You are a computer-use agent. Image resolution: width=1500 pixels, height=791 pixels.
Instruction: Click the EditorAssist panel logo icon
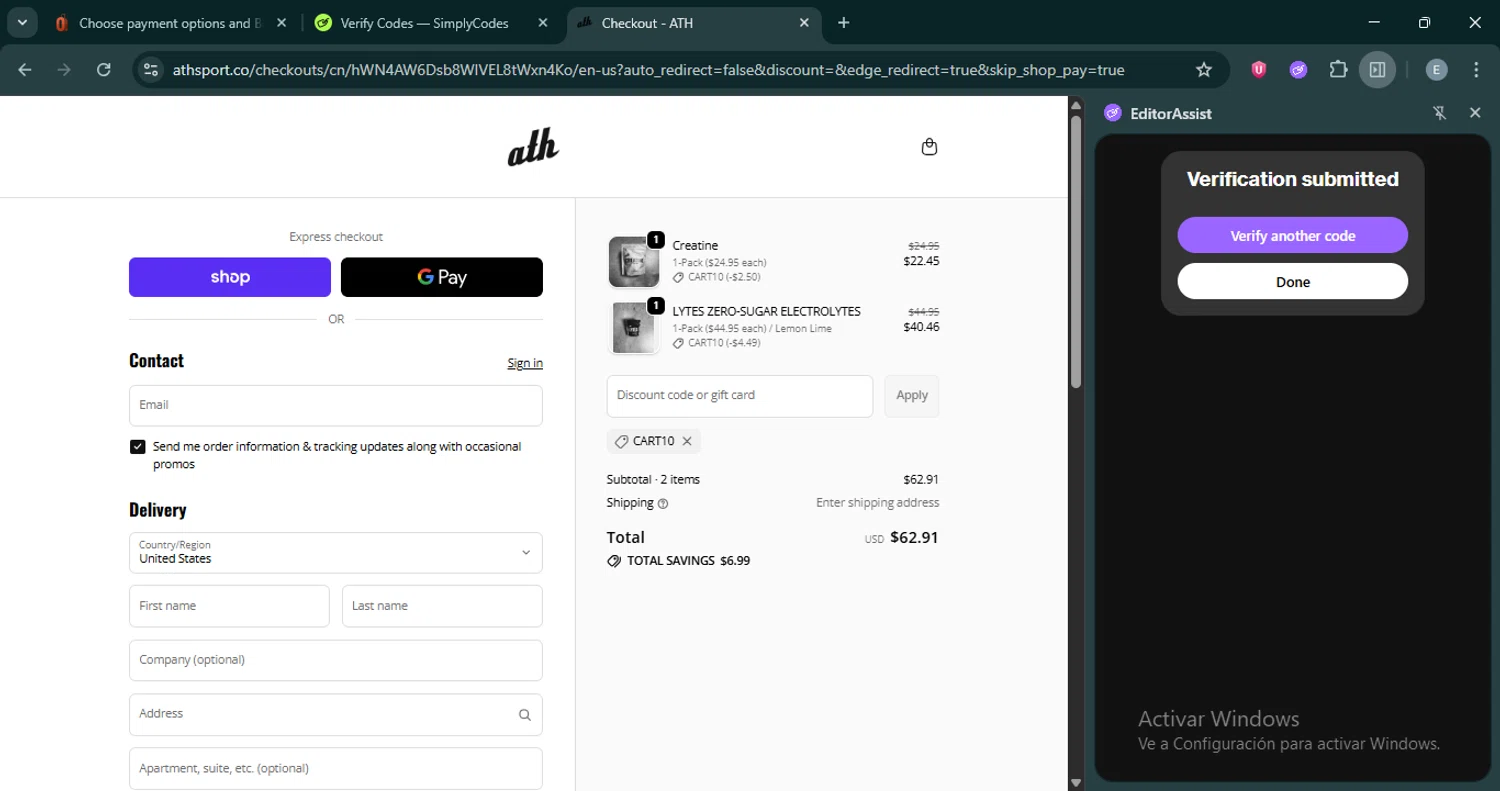(1113, 113)
